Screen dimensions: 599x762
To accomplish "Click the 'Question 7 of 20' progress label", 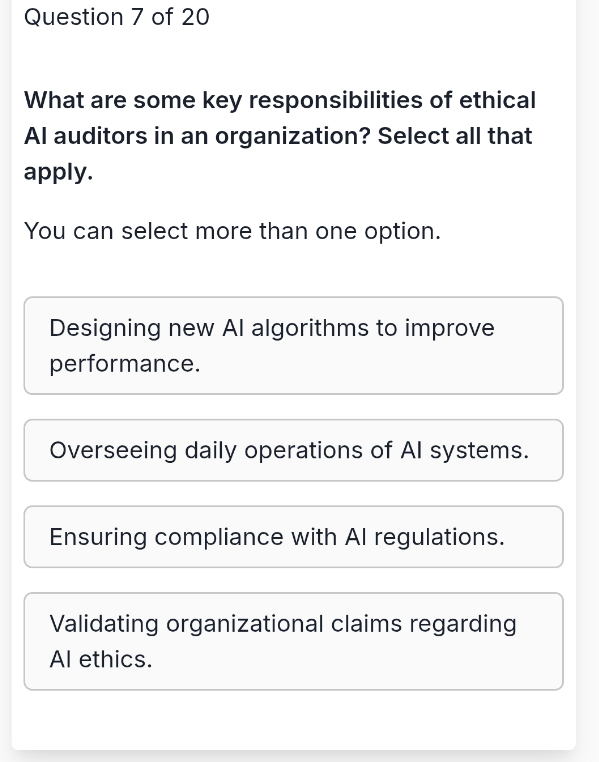I will 117,17.
